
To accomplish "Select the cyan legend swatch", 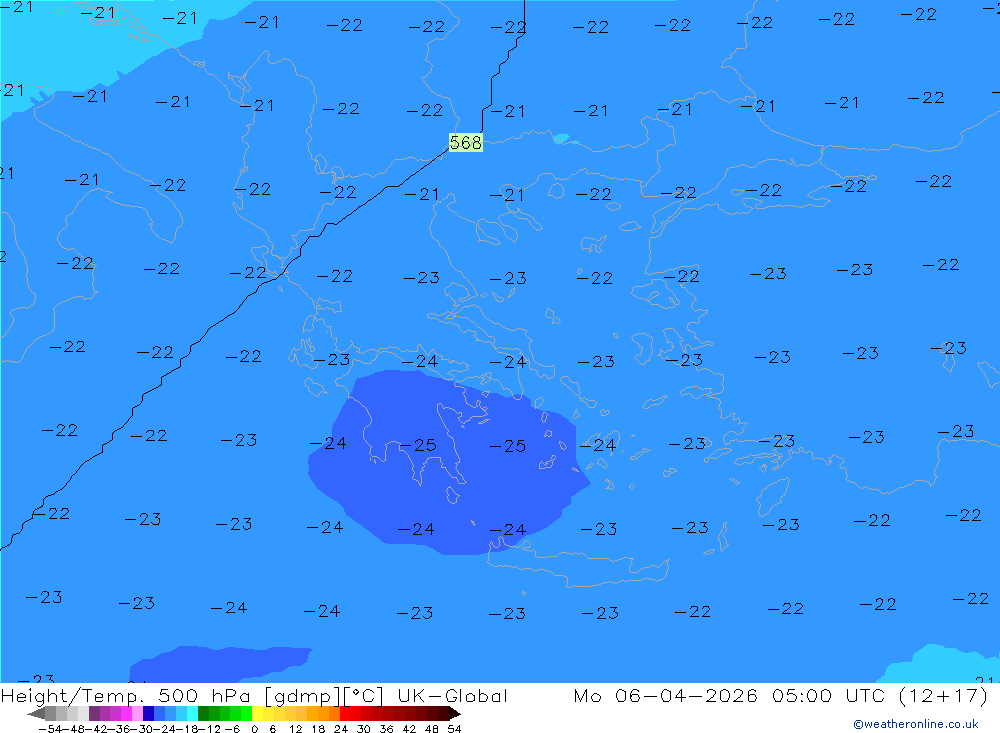I will [192, 713].
